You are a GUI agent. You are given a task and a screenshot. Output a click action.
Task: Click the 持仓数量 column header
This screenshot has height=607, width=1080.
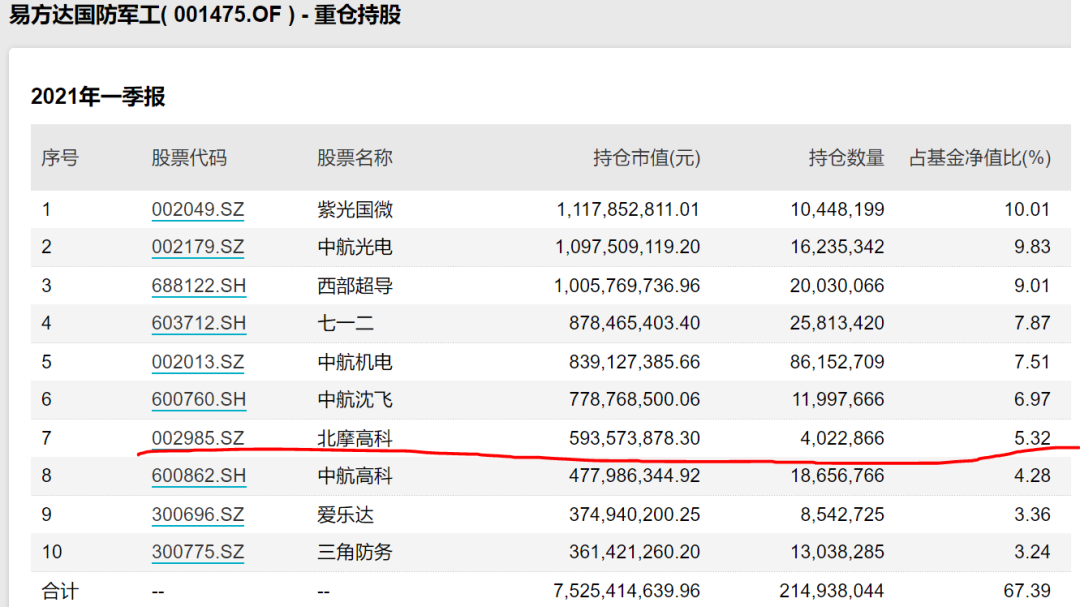click(847, 158)
